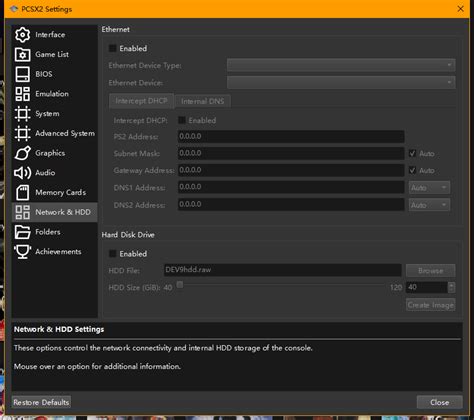Select the Achievements trophy icon
Image resolution: width=474 pixels, height=420 pixels.
pos(22,252)
